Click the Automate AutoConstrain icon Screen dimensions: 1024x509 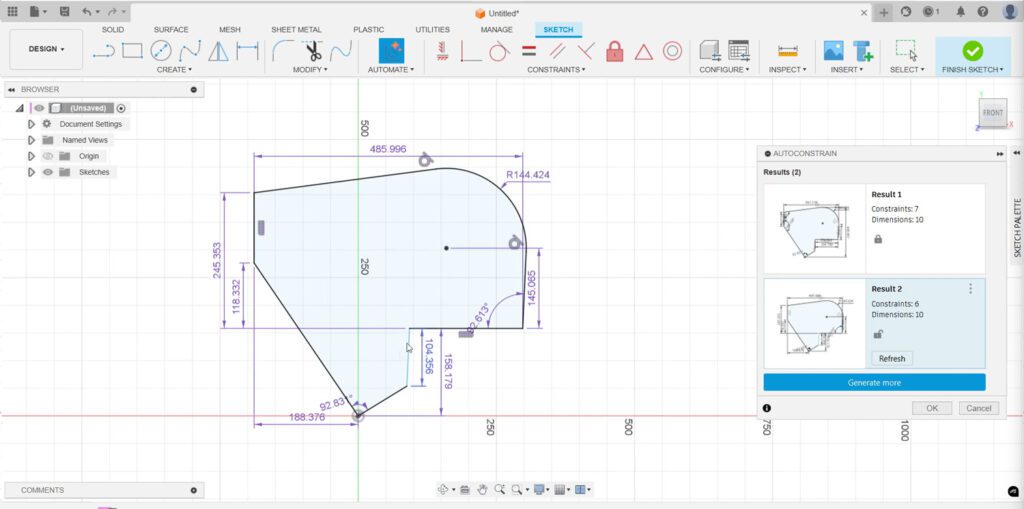pyautogui.click(x=391, y=50)
